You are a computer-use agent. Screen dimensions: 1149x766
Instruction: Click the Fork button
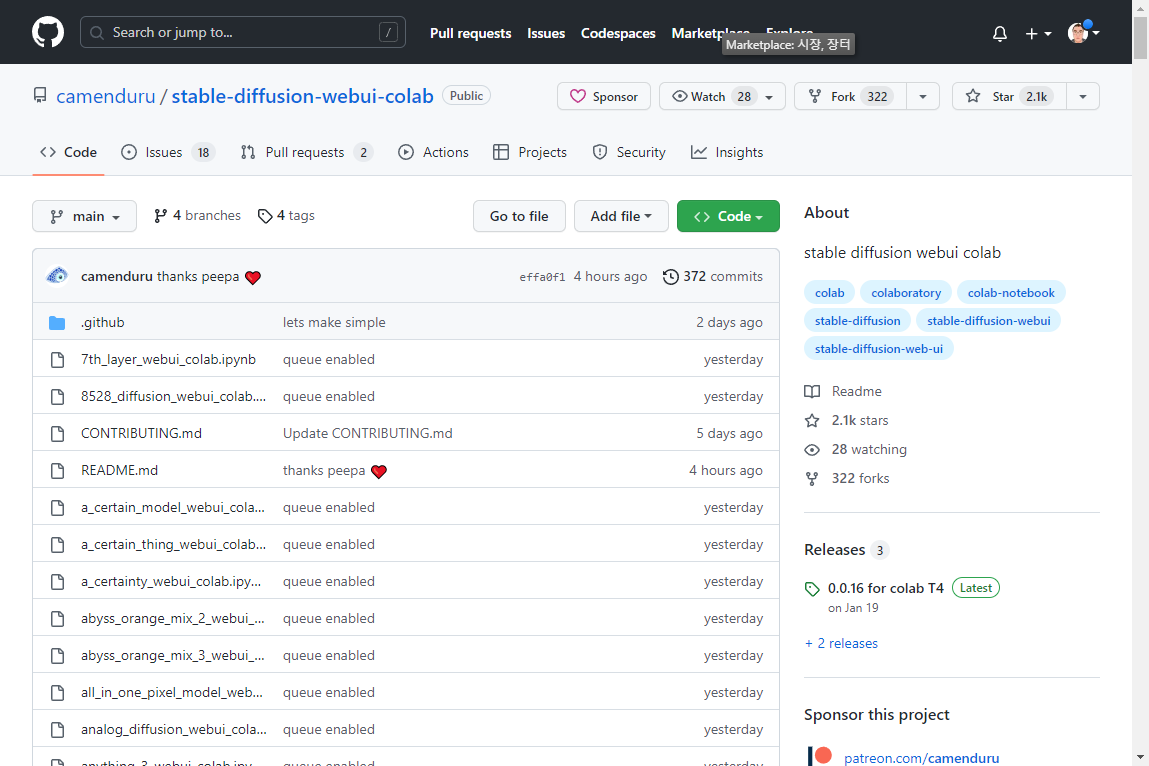pos(850,96)
